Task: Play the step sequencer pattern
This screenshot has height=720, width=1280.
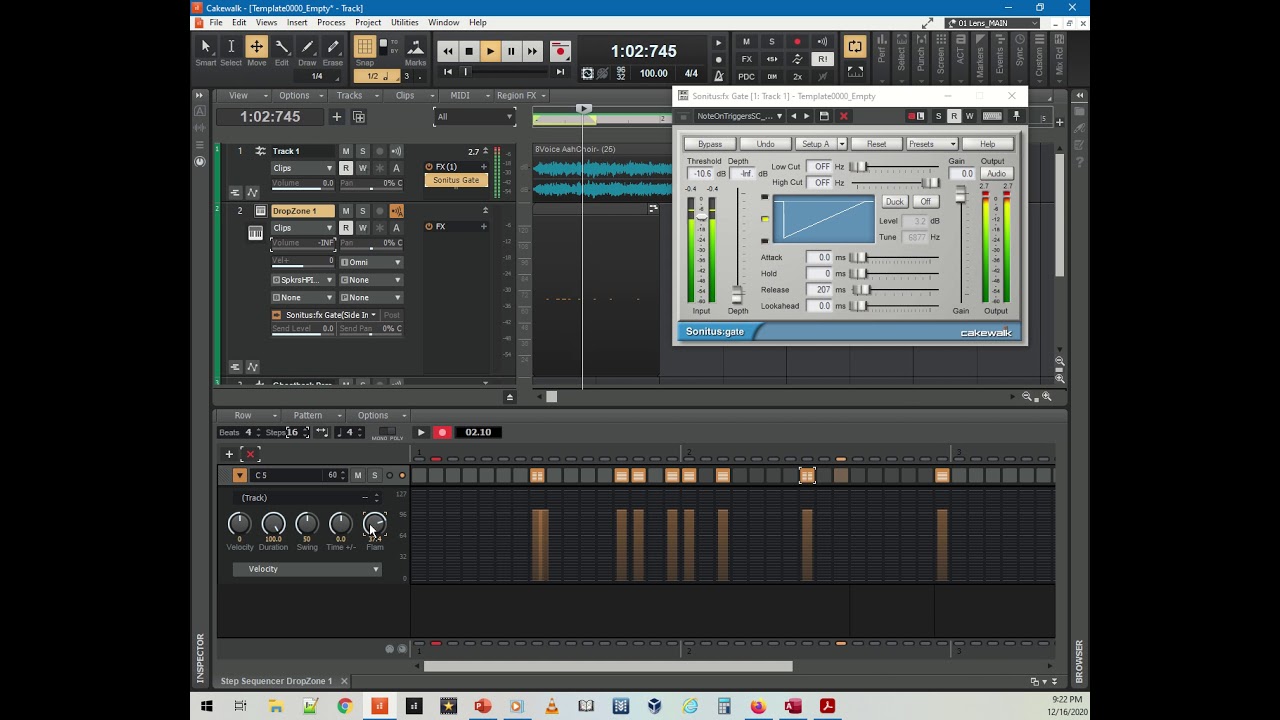Action: tap(421, 433)
